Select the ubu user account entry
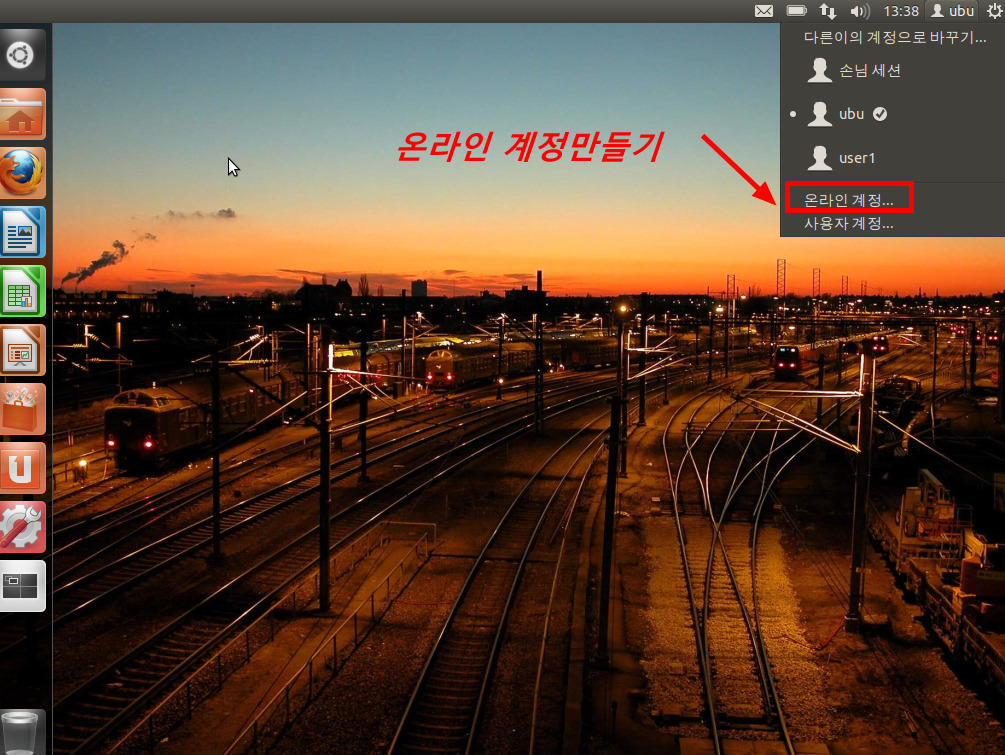 pos(851,114)
